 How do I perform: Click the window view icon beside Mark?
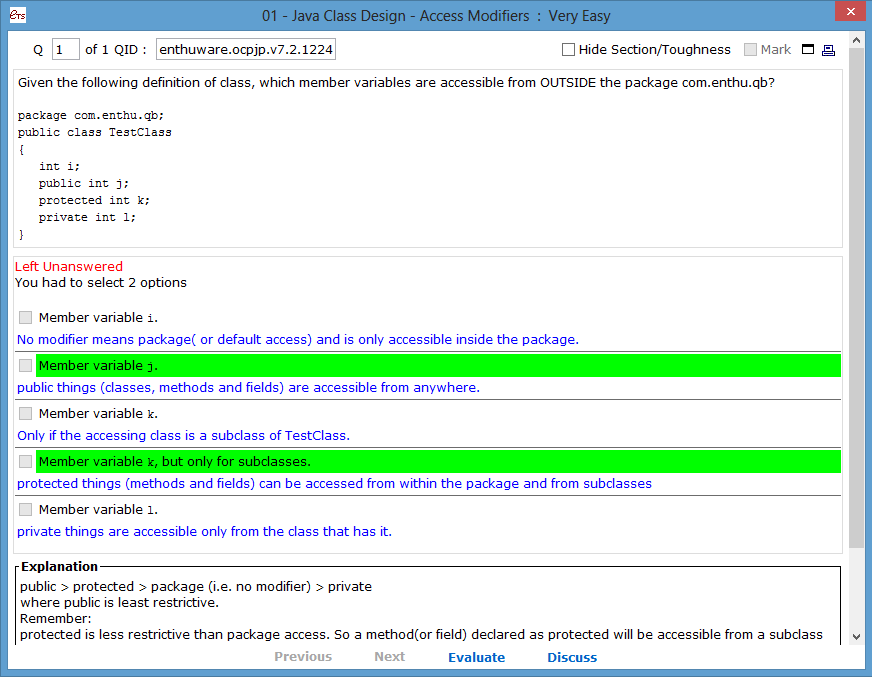pyautogui.click(x=808, y=50)
